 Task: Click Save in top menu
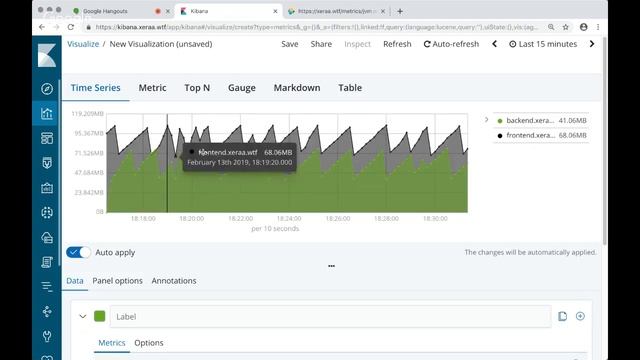[x=290, y=44]
